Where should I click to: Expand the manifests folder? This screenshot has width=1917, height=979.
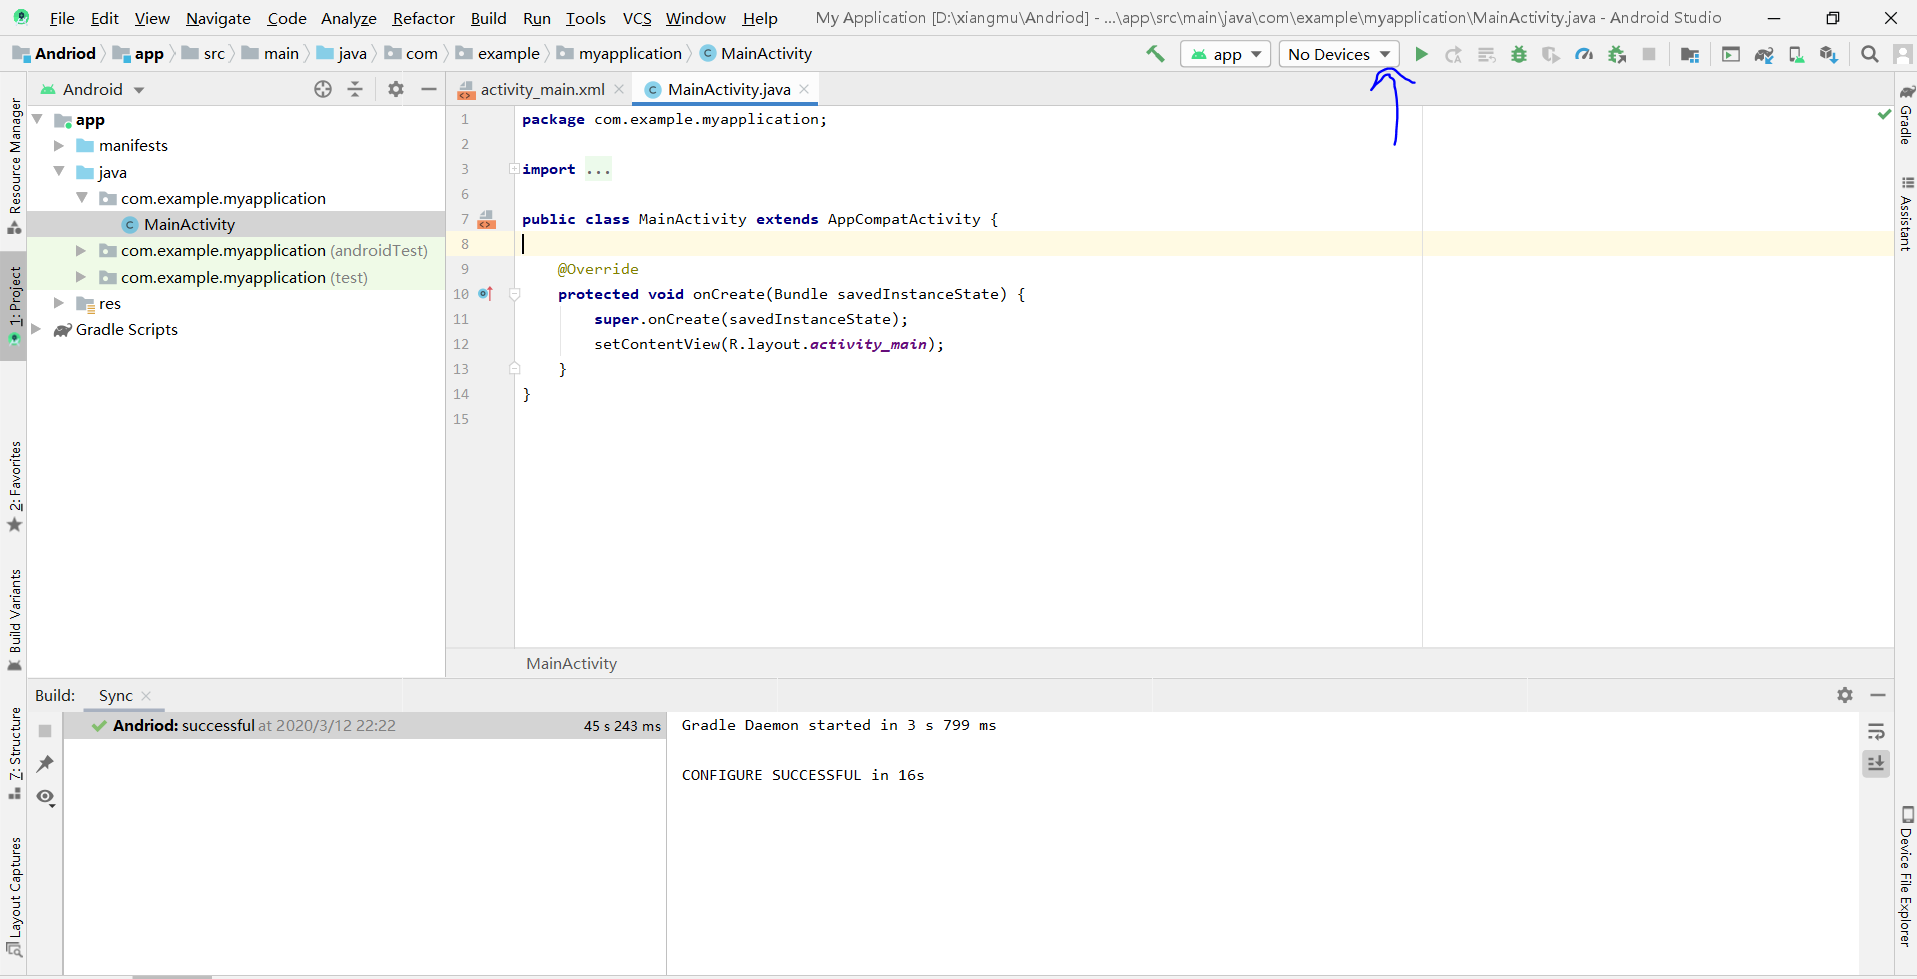coord(59,145)
